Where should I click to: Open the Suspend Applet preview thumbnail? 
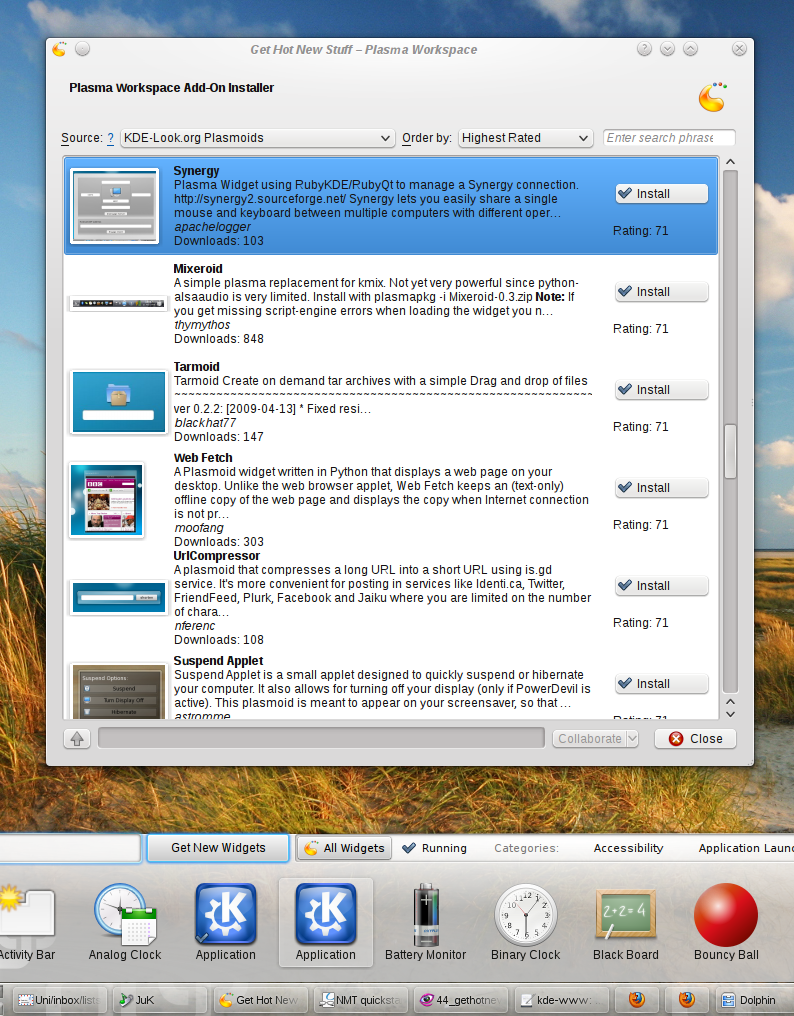coord(118,691)
